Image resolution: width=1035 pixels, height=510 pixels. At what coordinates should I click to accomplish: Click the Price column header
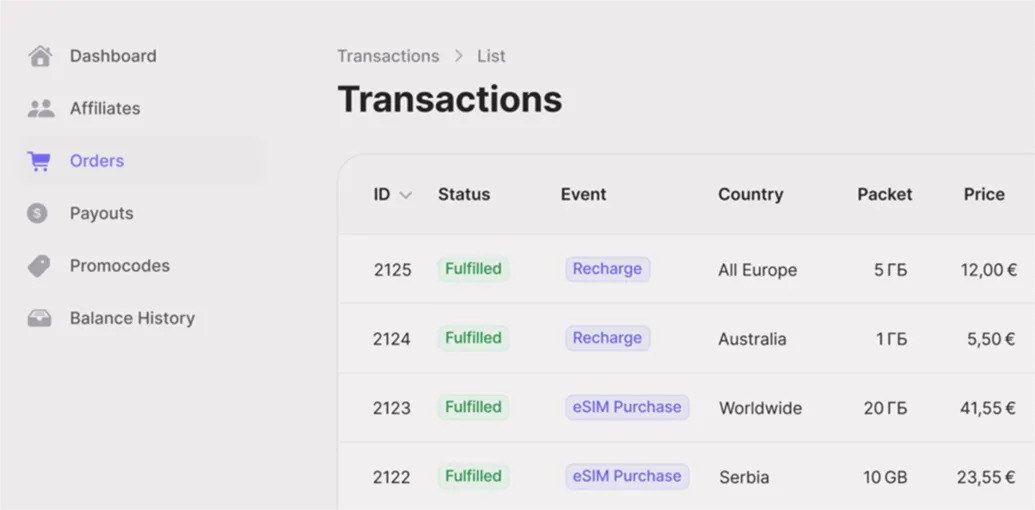(984, 194)
